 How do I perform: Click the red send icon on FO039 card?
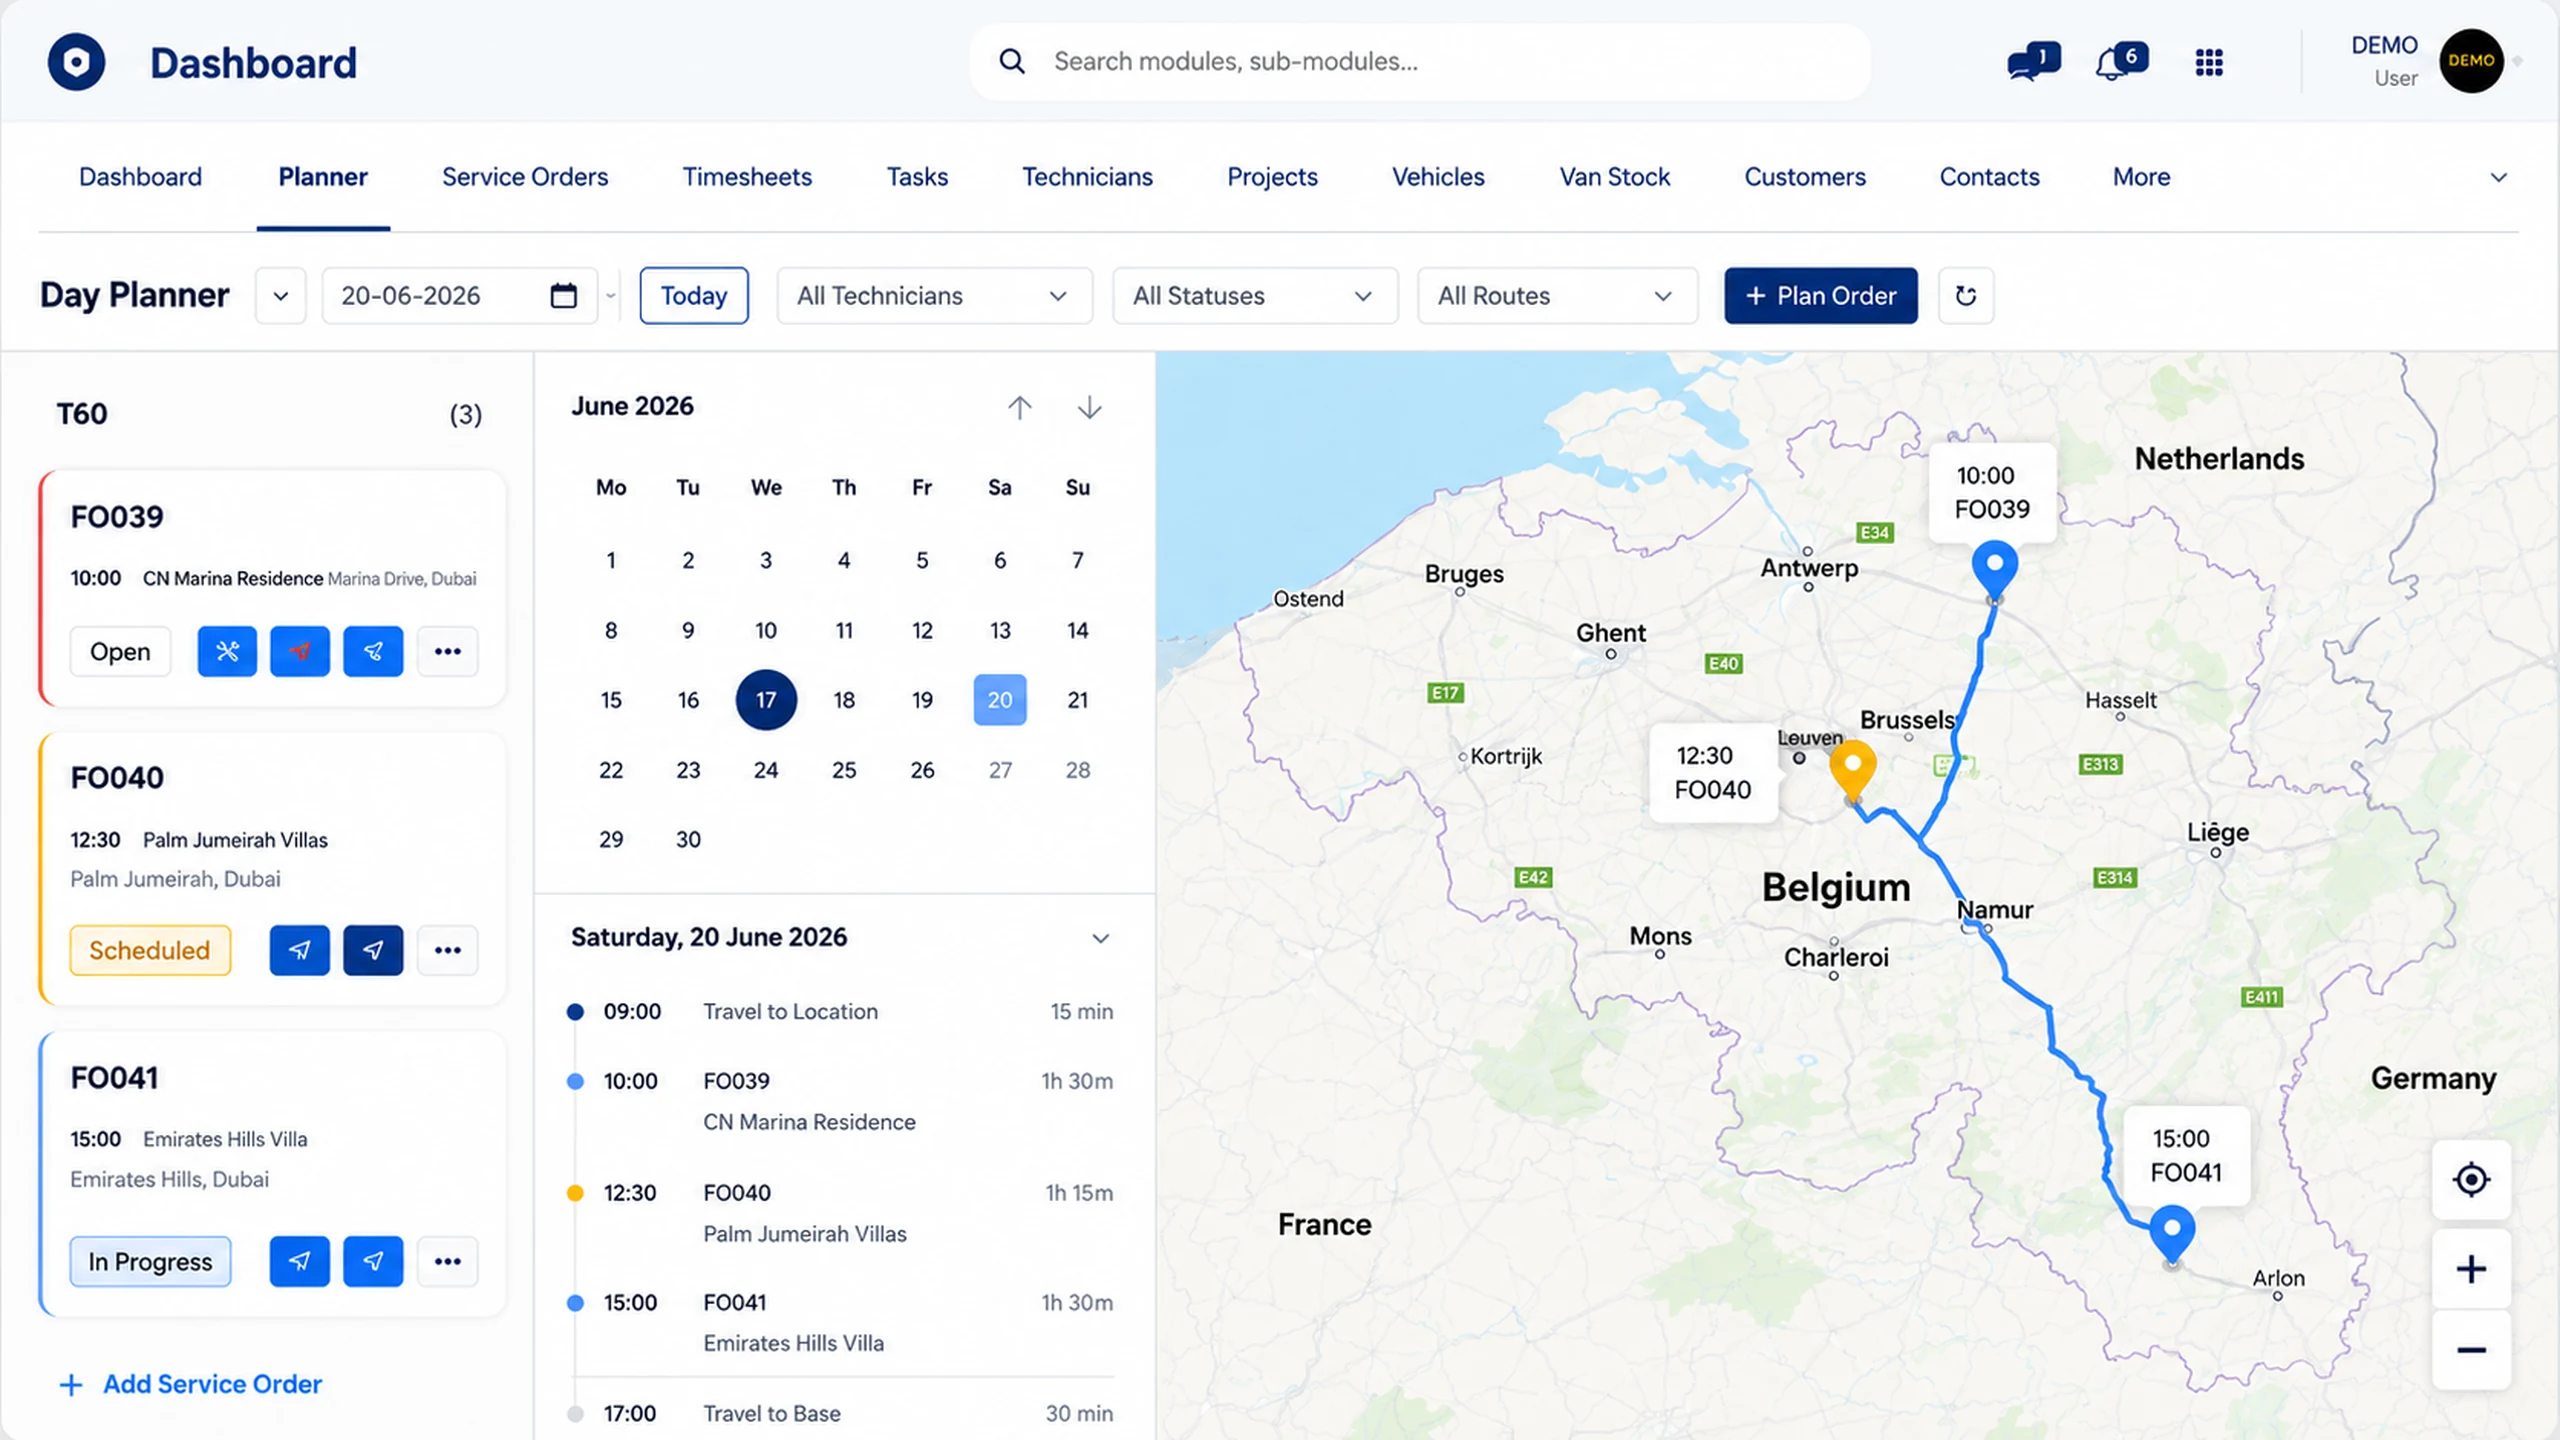300,651
